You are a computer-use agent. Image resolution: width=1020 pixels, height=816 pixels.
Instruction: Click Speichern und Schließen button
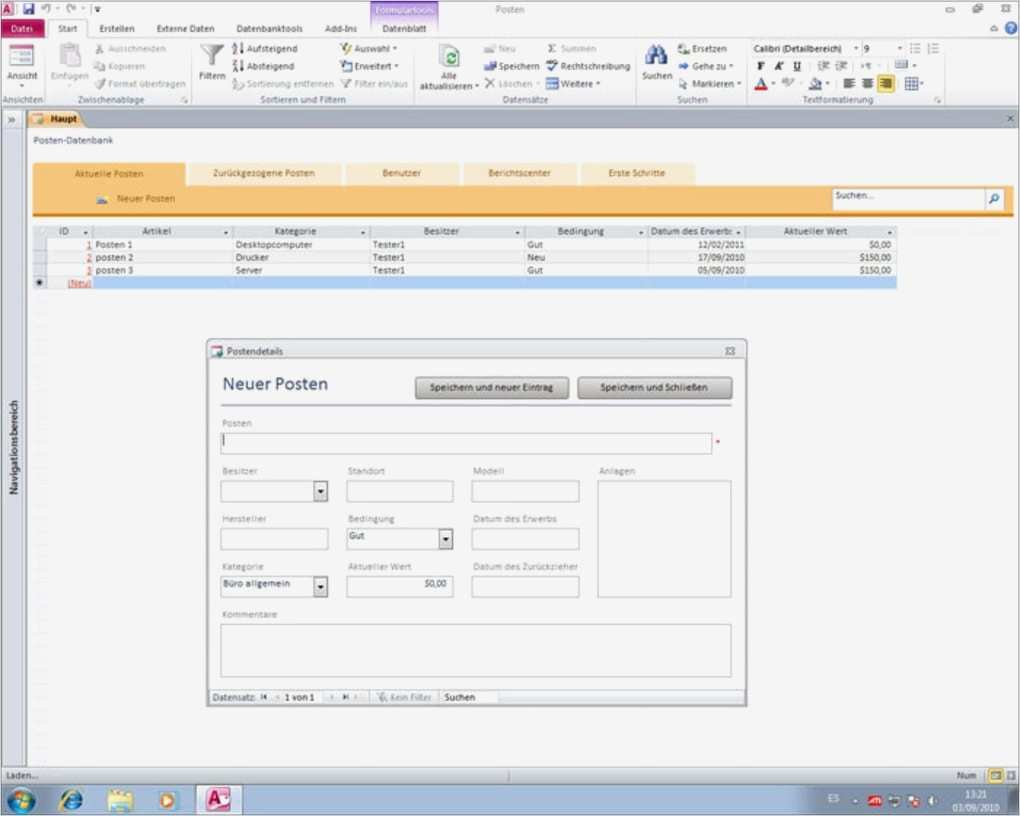coord(654,388)
